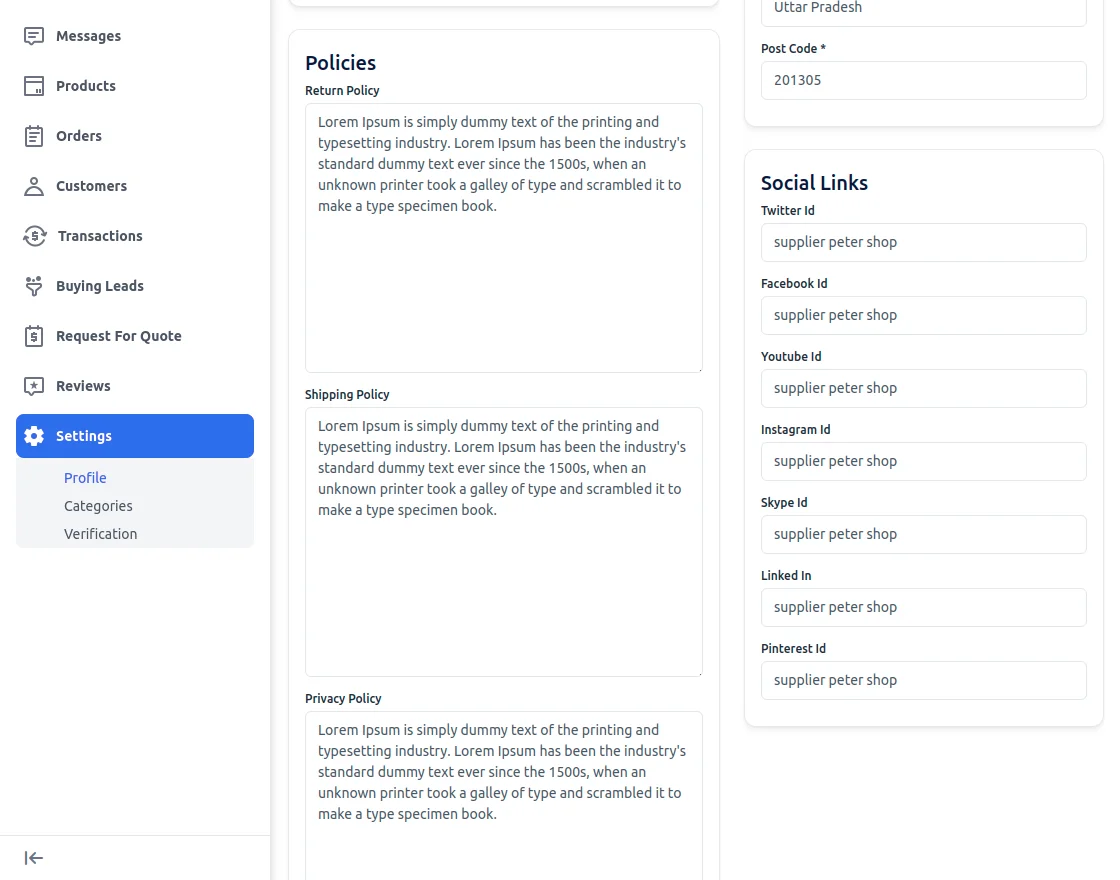Image resolution: width=1120 pixels, height=880 pixels.
Task: Click the Products box icon
Action: coord(34,86)
